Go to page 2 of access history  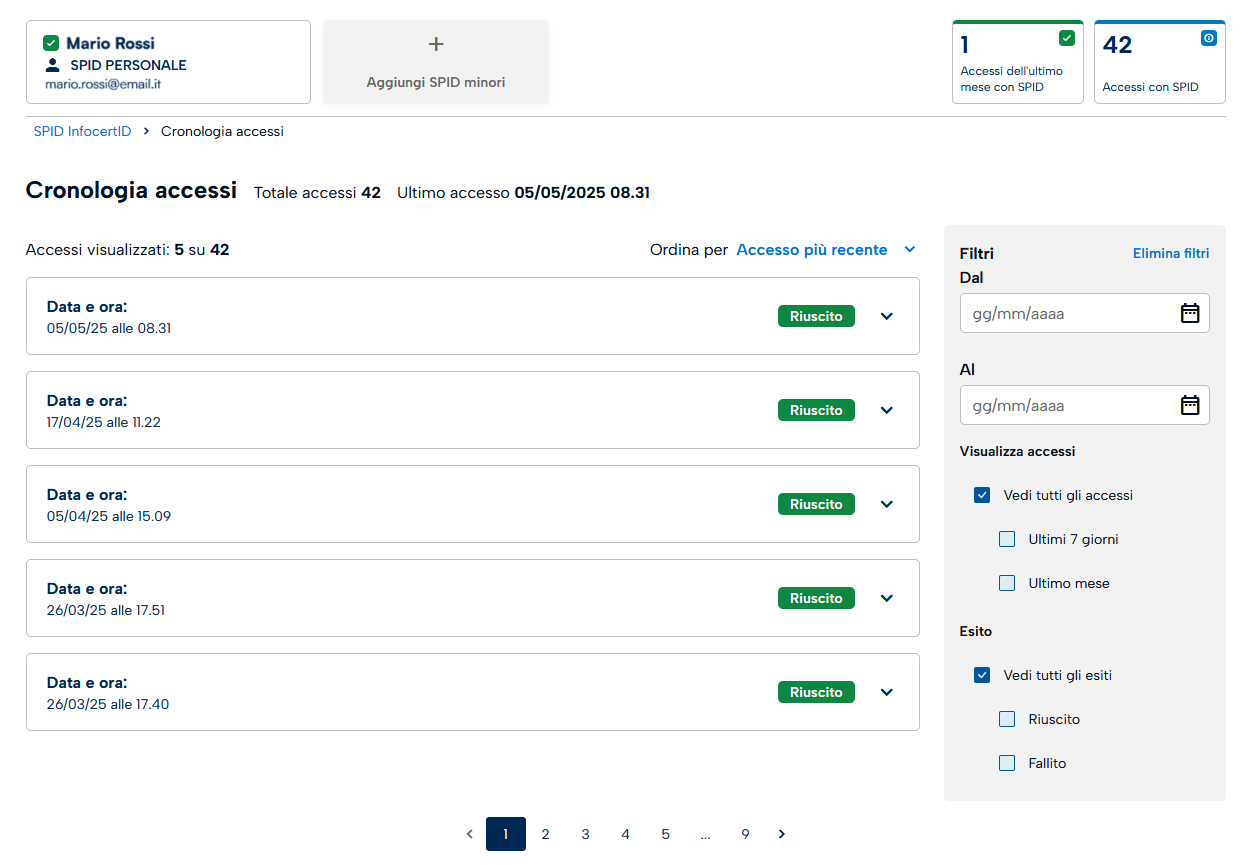(x=545, y=834)
